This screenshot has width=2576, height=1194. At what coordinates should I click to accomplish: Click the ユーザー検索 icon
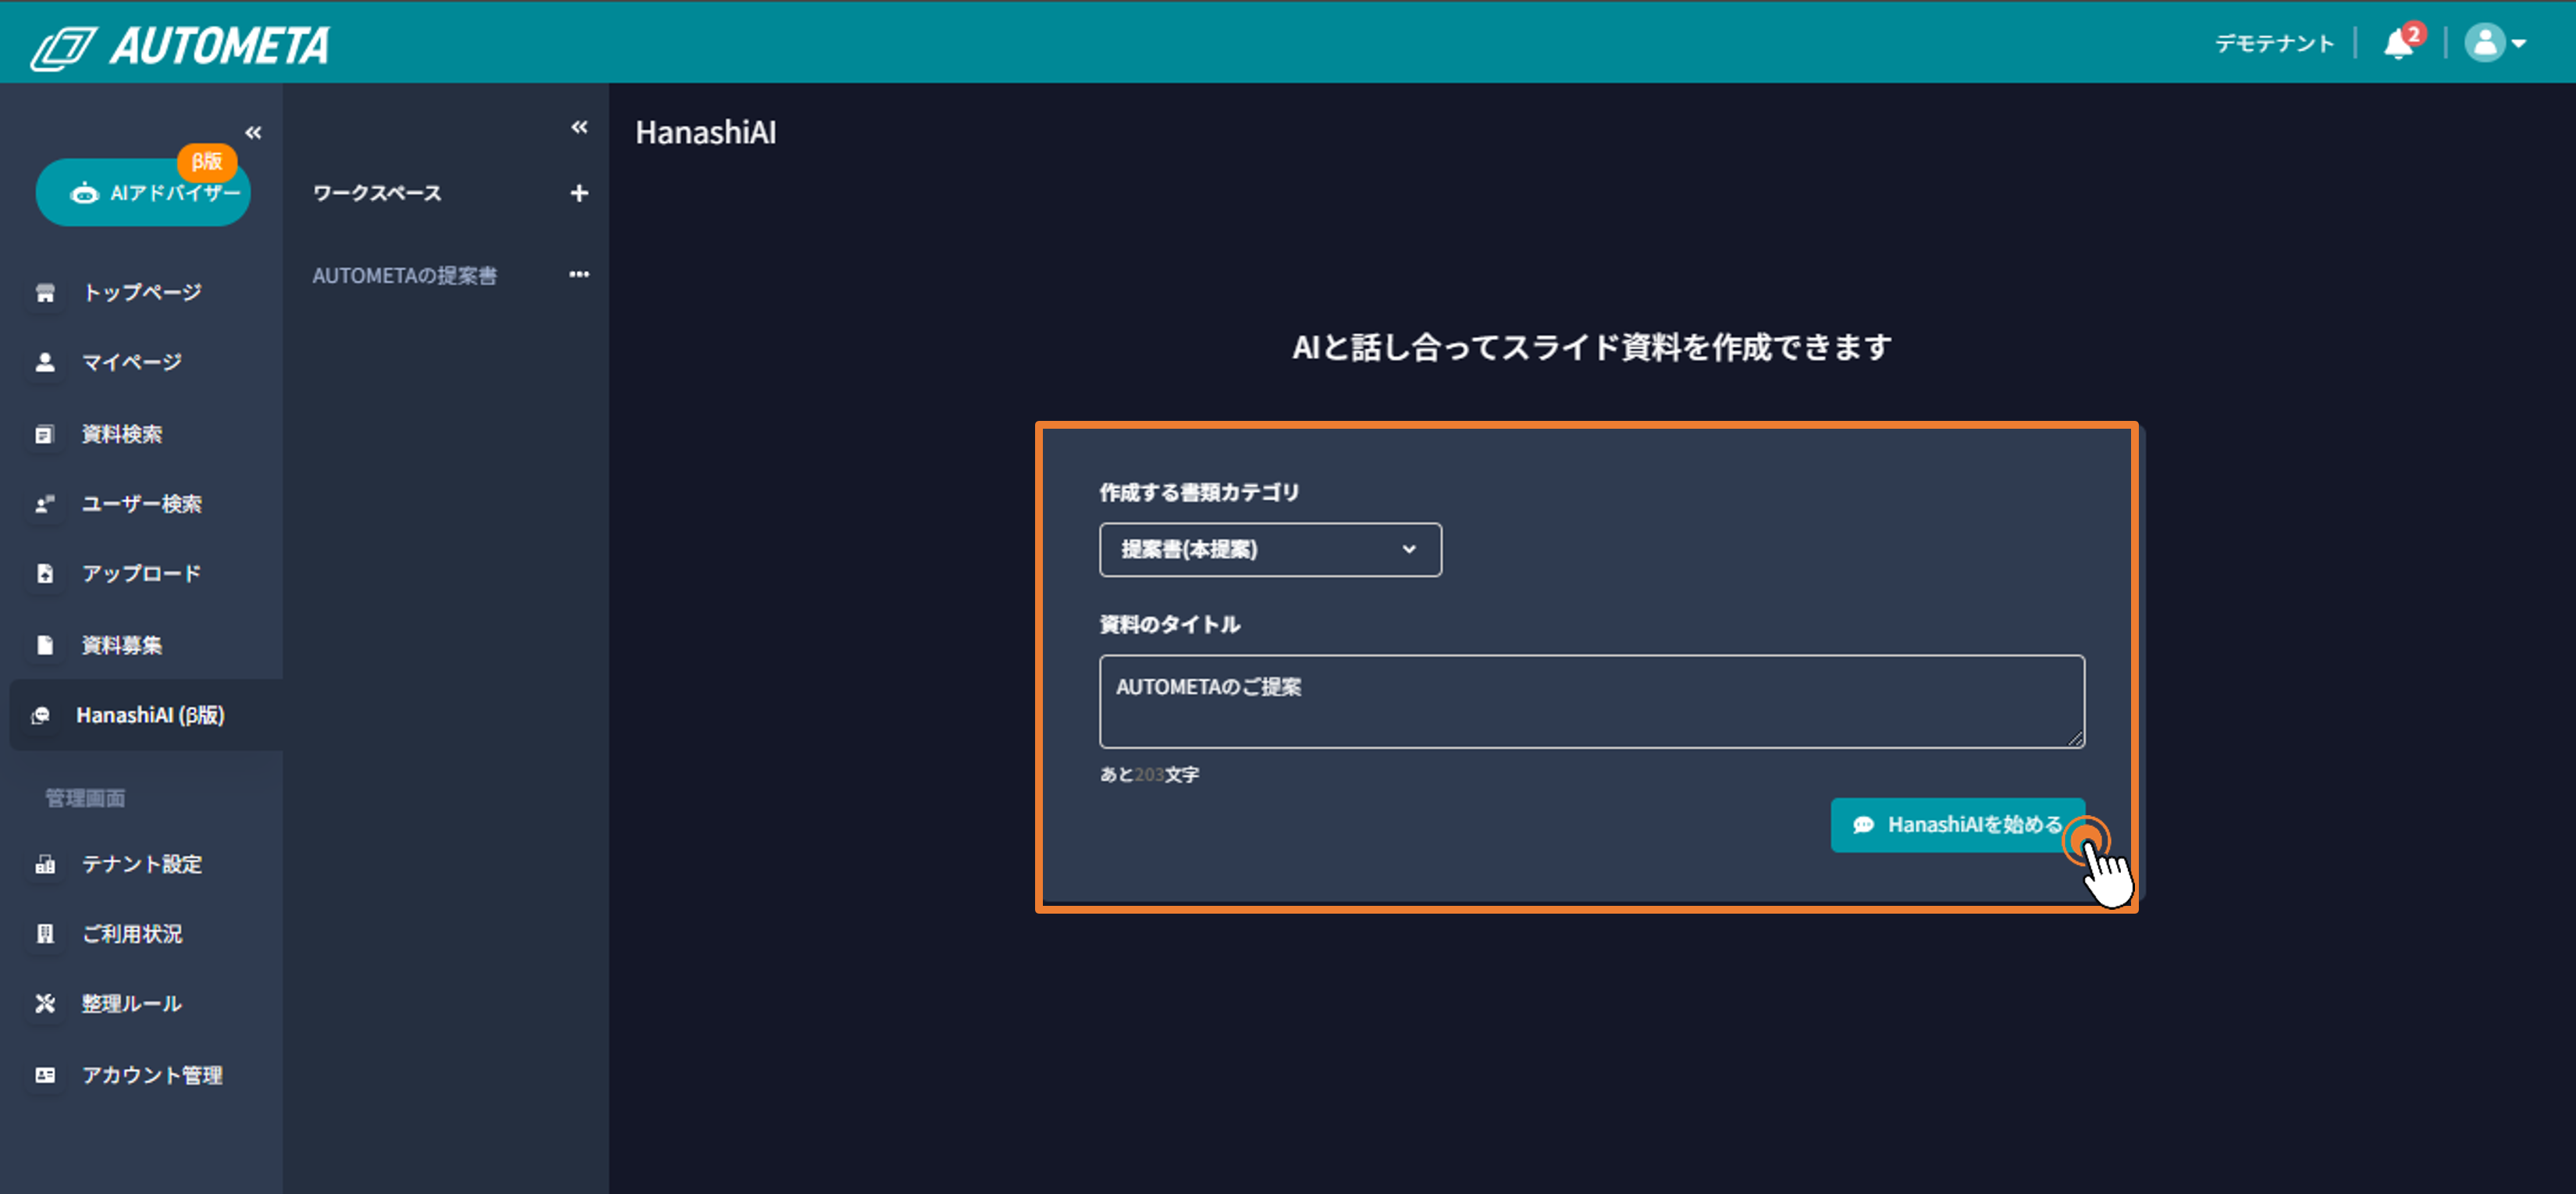[x=45, y=504]
